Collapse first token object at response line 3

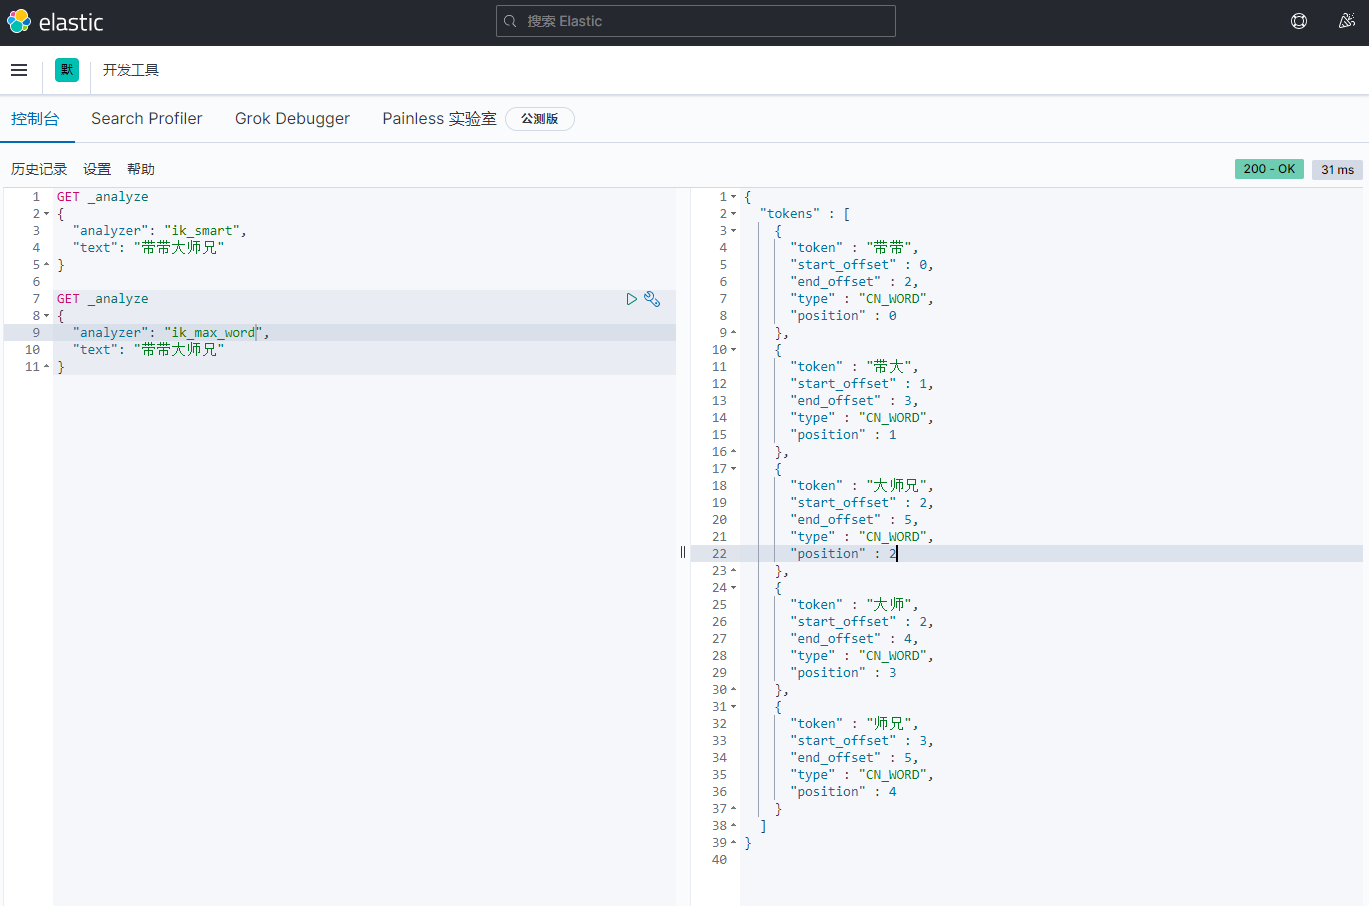click(x=733, y=231)
